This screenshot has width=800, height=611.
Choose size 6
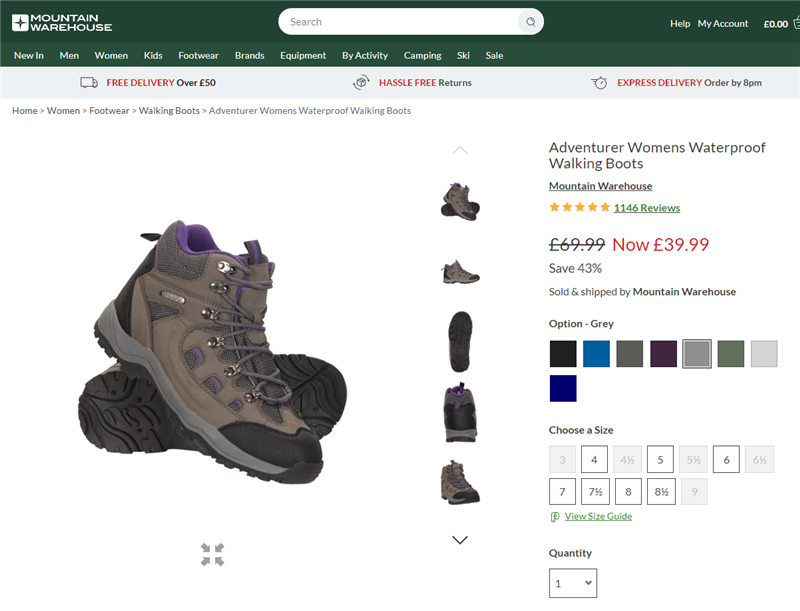(726, 460)
